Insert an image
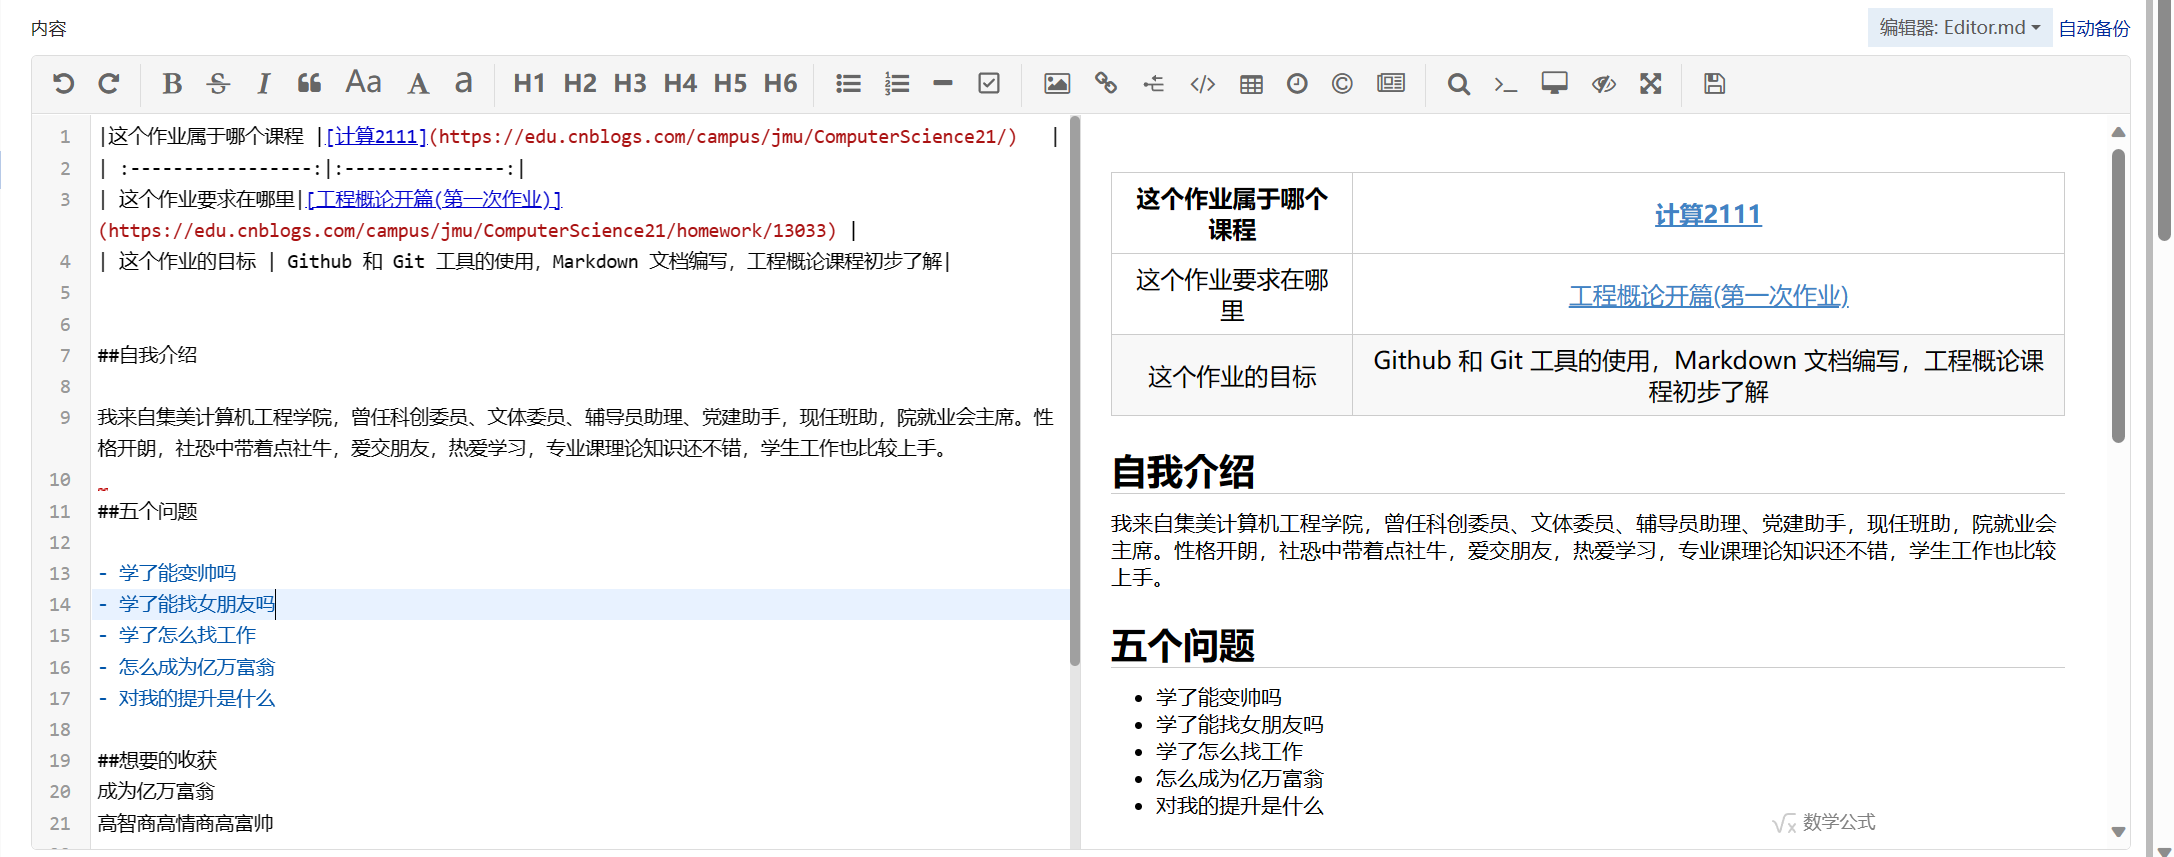The image size is (2174, 857). [1057, 84]
